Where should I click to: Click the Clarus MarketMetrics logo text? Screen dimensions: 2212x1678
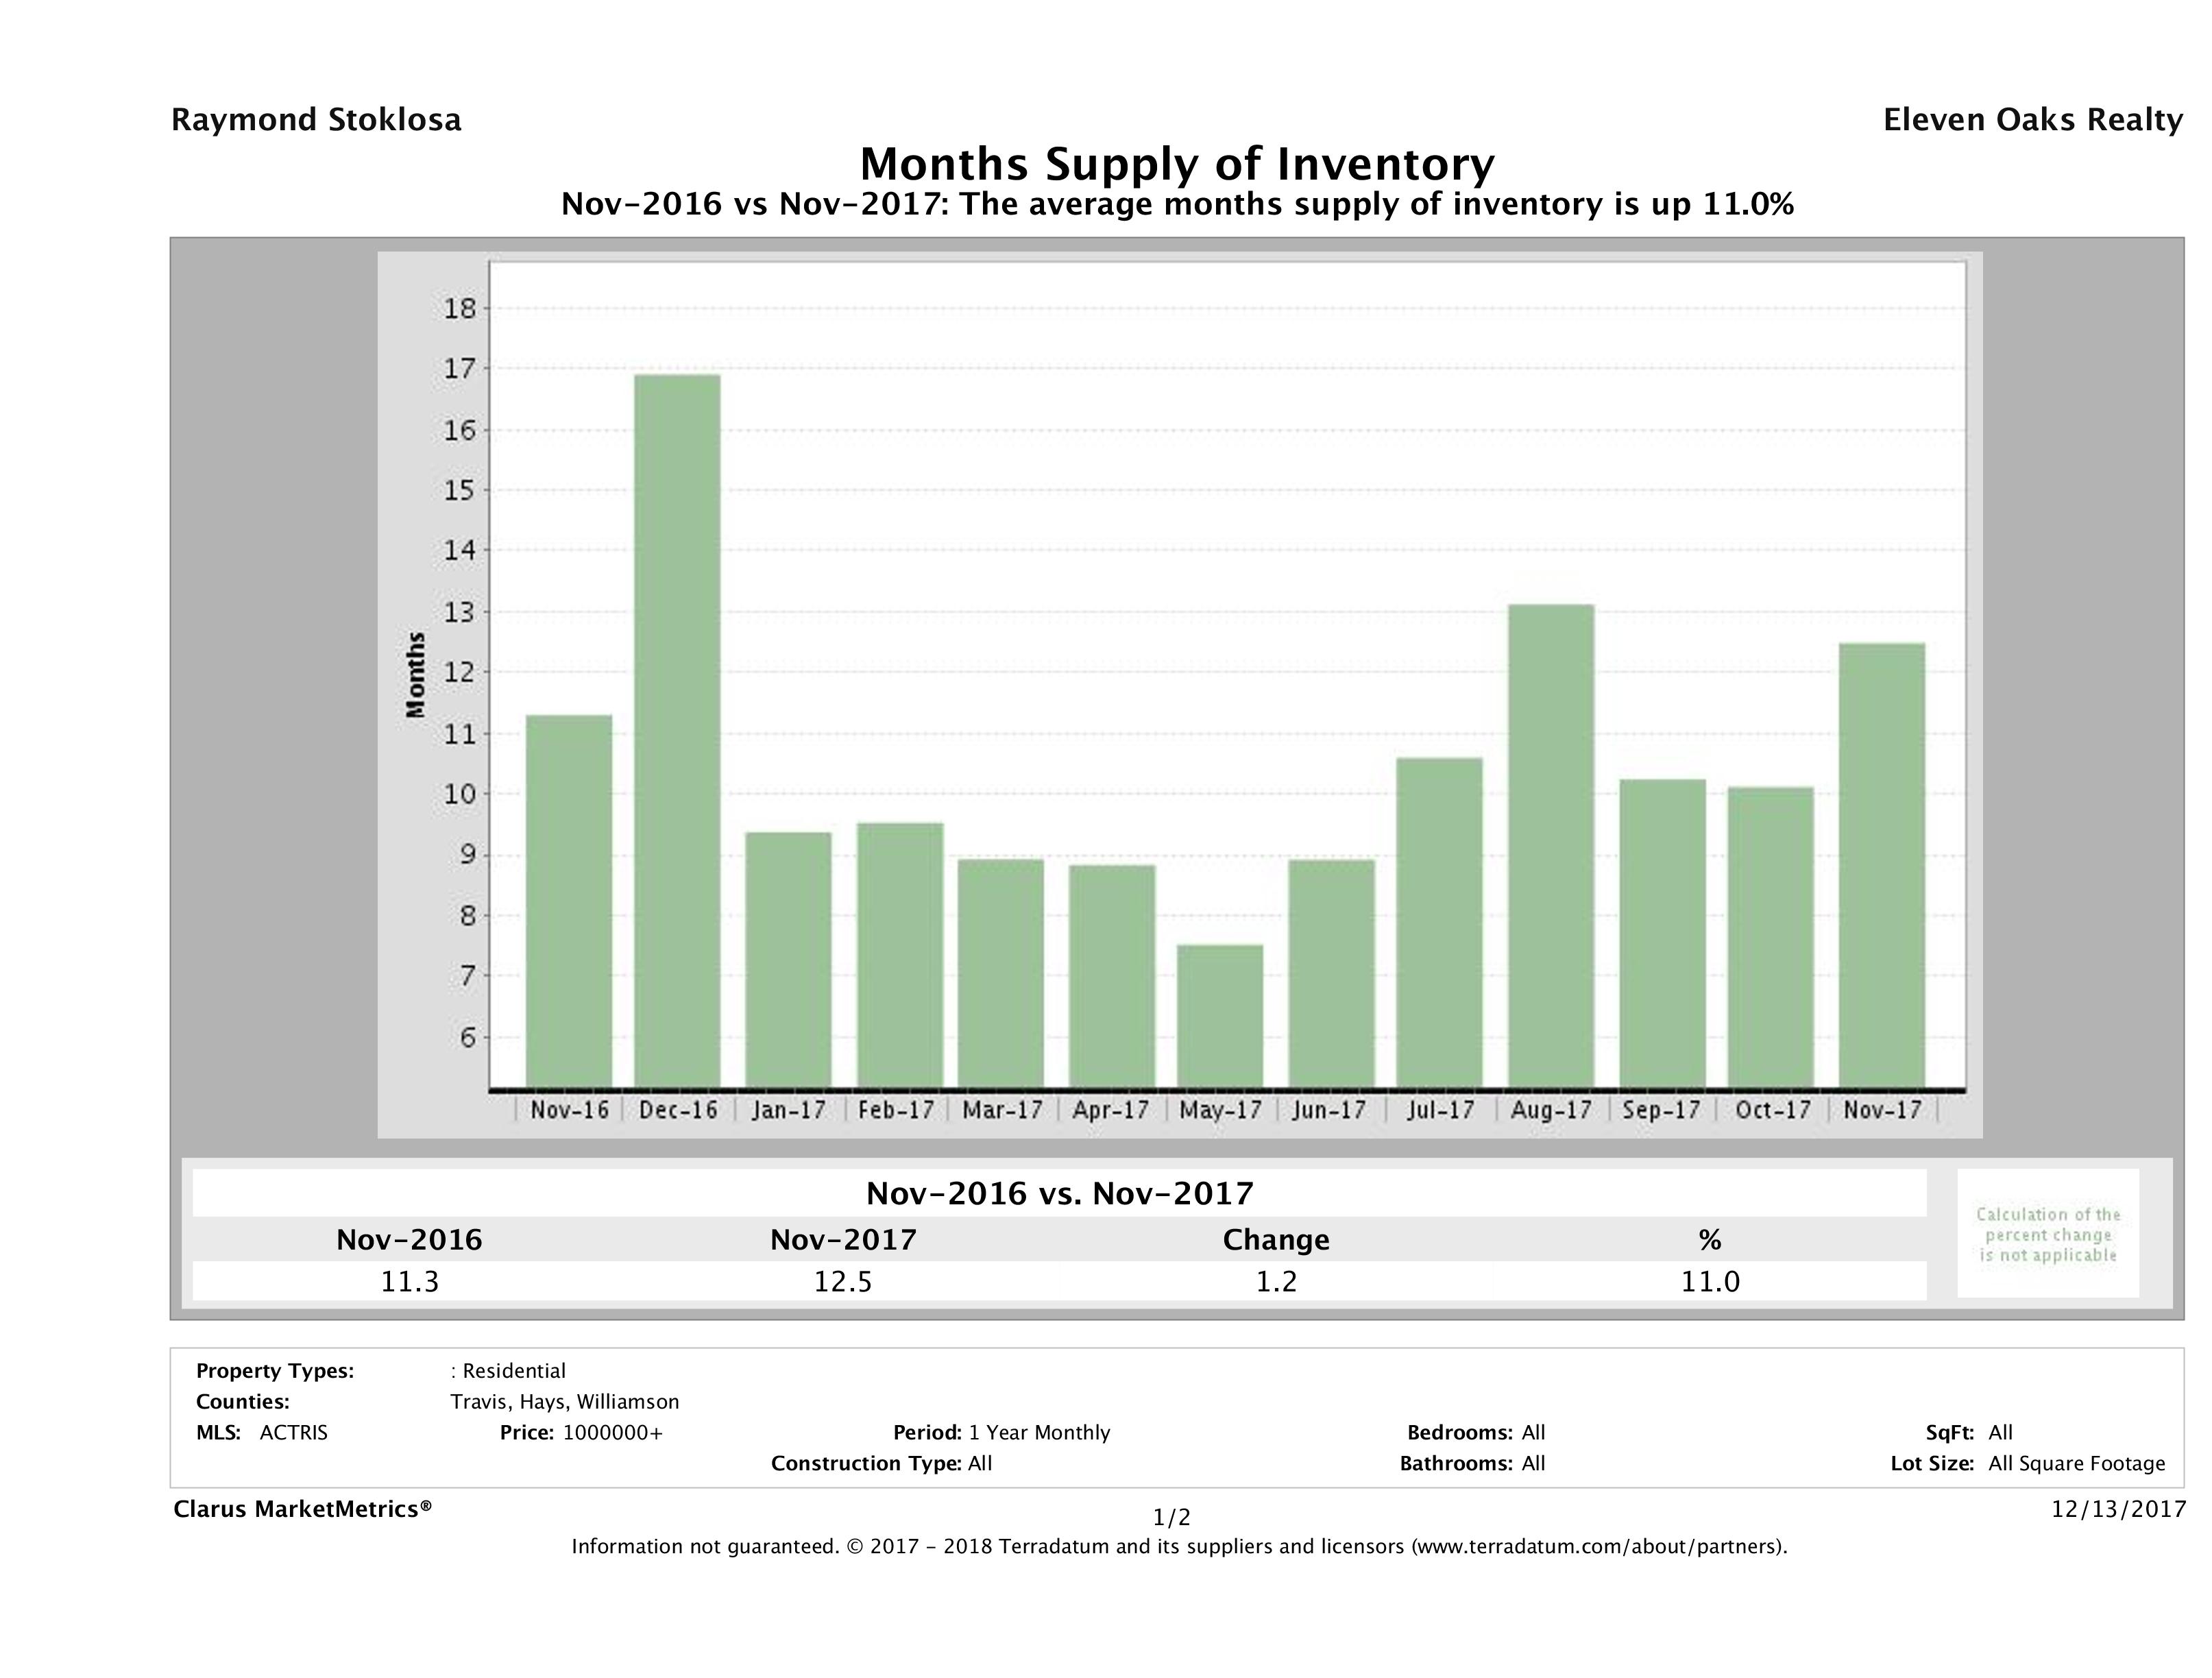(x=302, y=1509)
